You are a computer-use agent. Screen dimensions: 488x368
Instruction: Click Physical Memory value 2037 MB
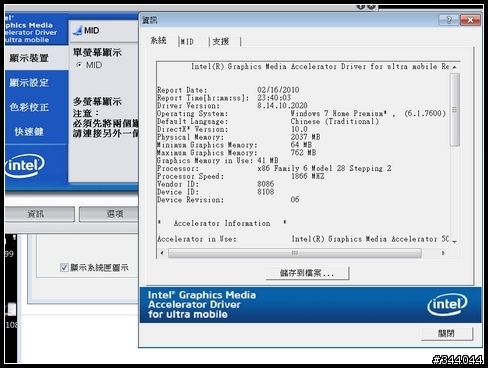305,137
